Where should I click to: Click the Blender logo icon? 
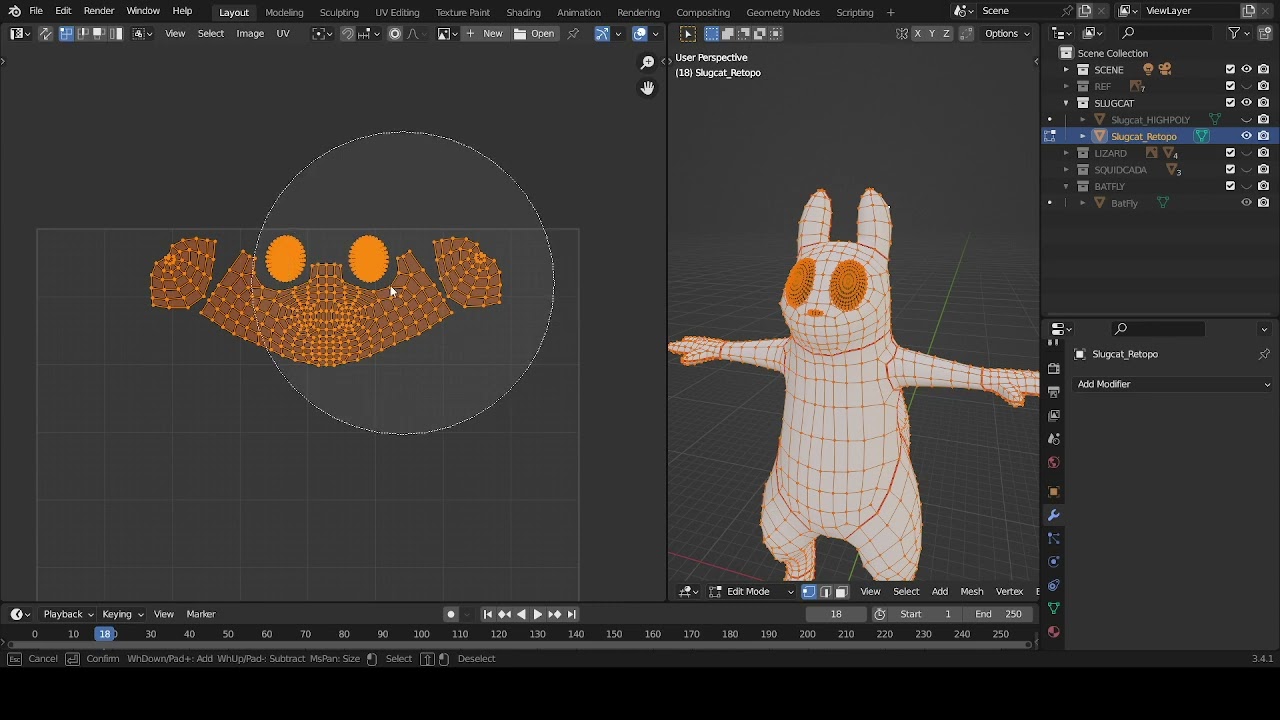point(14,11)
